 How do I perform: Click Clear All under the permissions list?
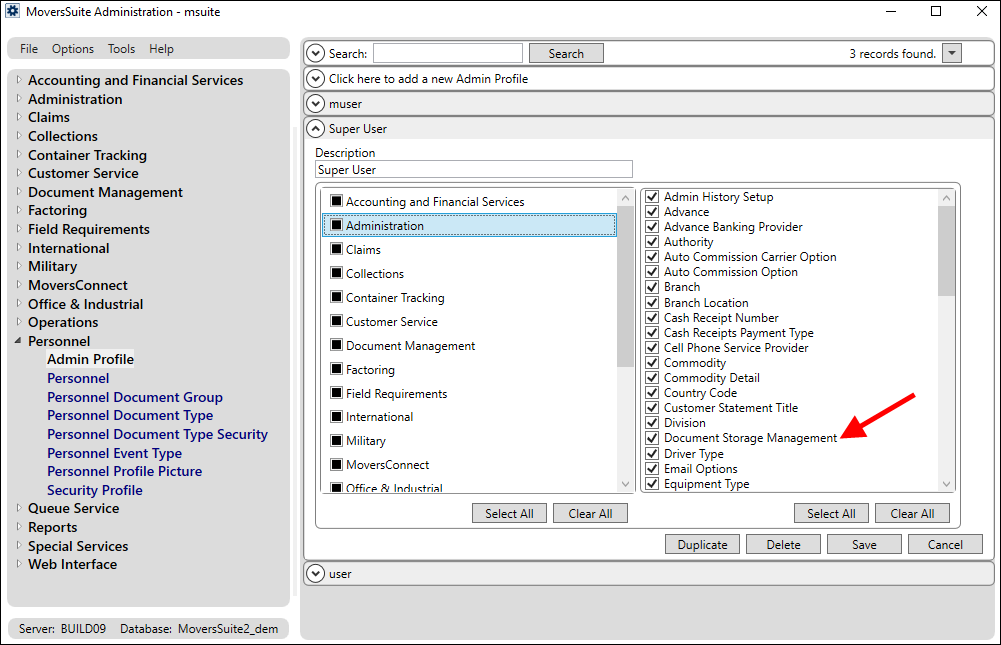click(911, 513)
